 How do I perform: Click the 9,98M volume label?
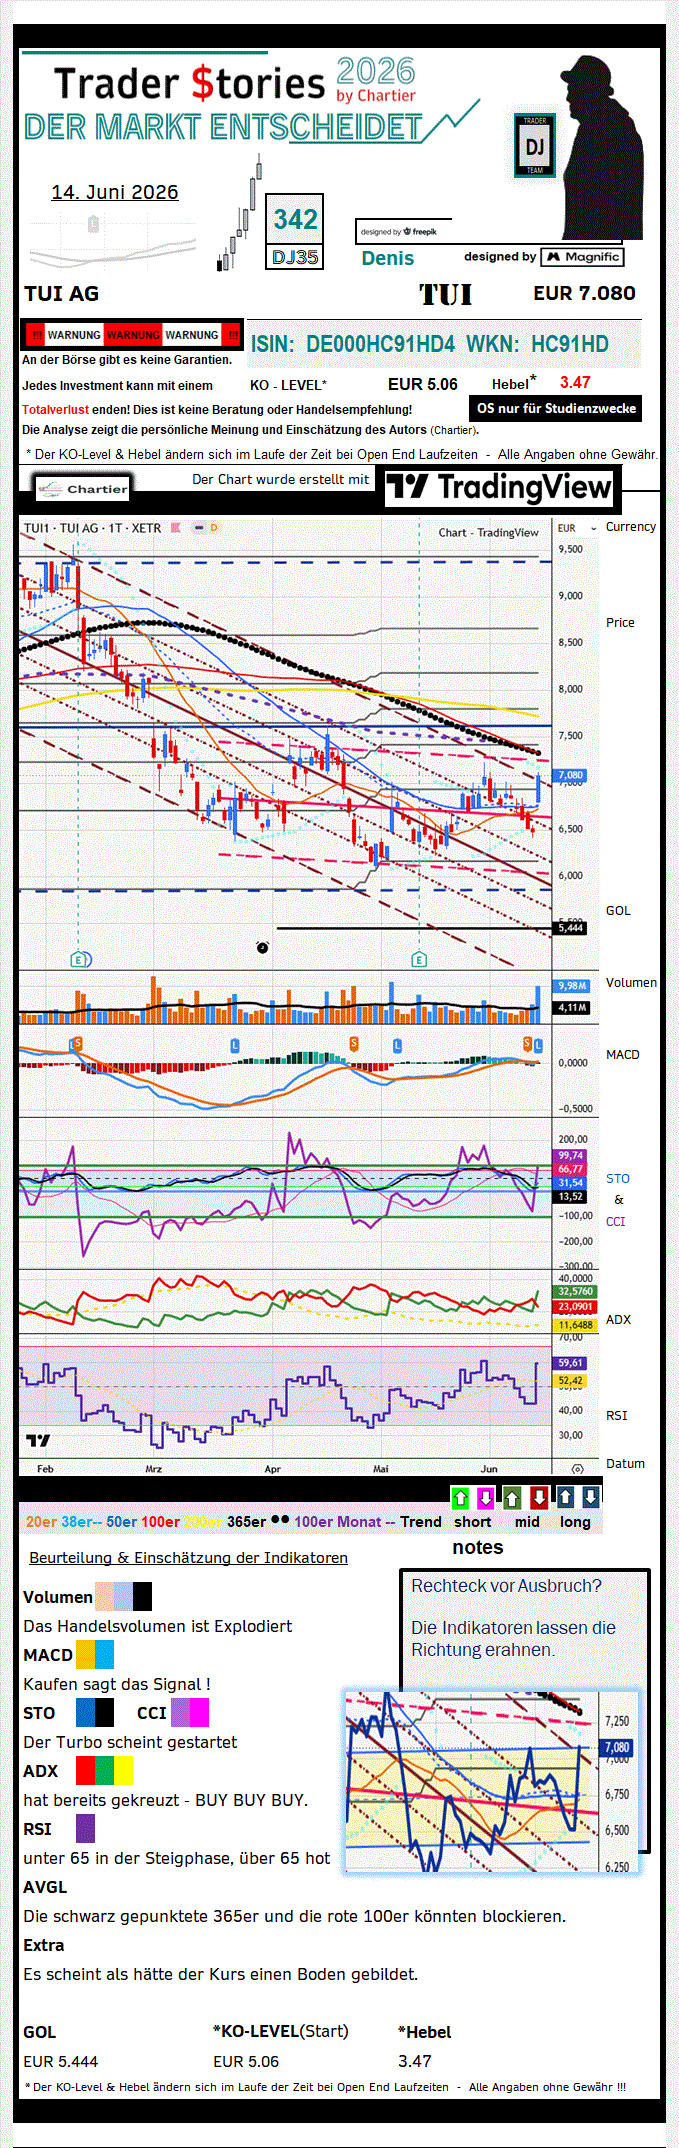[572, 986]
